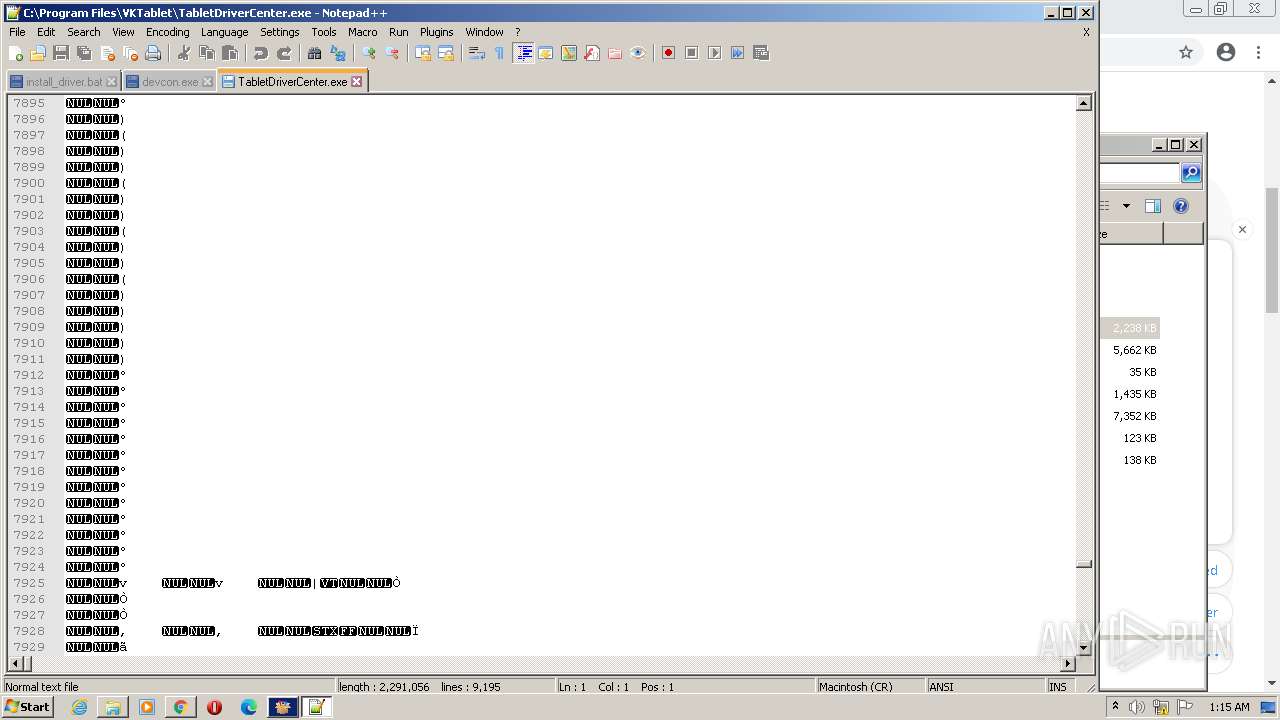
Task: Cut selection using scissors icon
Action: (x=184, y=53)
